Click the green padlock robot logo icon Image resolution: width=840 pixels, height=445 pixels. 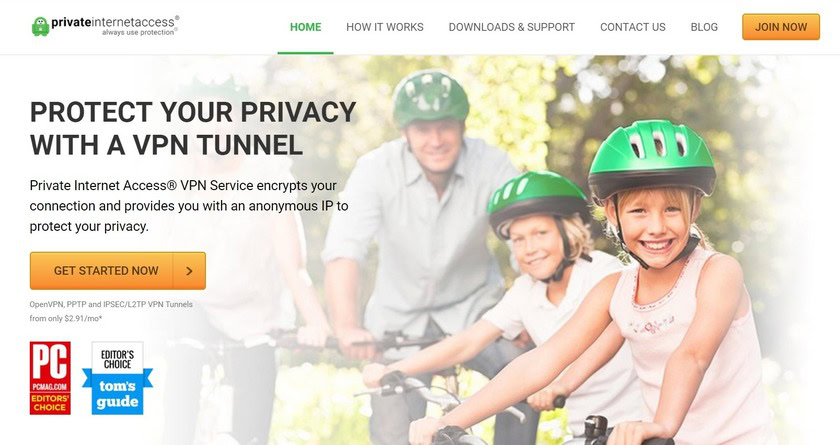click(40, 26)
